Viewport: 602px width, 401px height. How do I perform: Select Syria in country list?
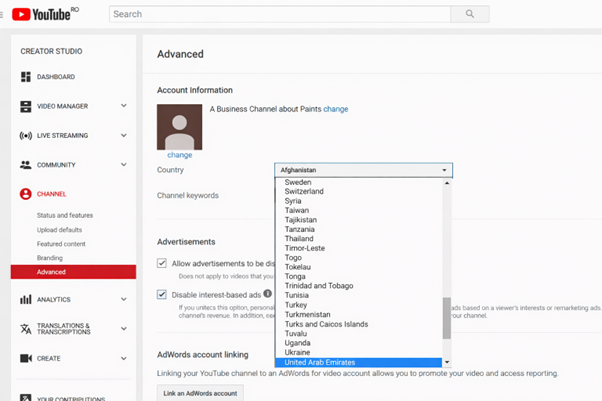click(359, 201)
